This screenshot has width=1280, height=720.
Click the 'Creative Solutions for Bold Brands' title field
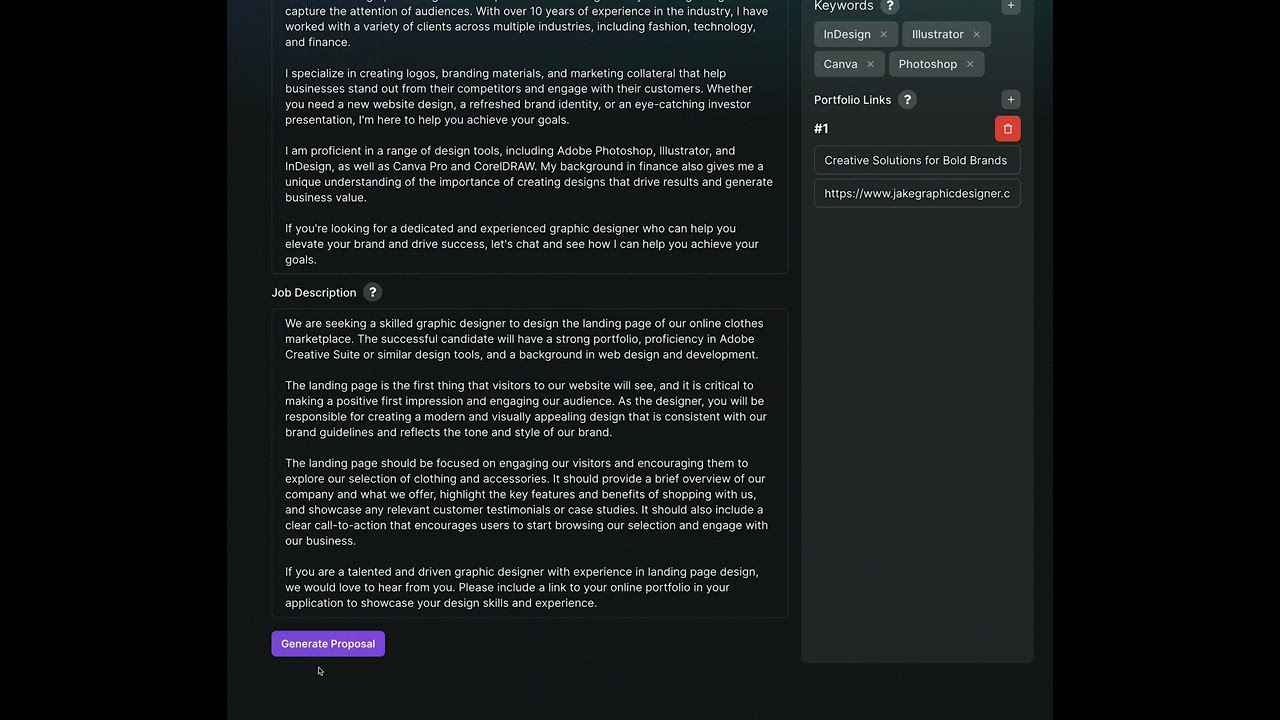click(x=916, y=160)
